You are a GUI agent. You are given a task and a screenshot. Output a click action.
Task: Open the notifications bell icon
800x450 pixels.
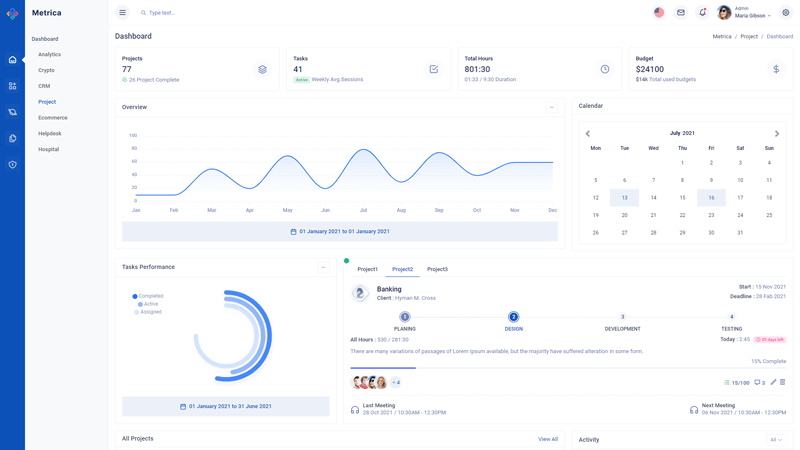point(702,13)
